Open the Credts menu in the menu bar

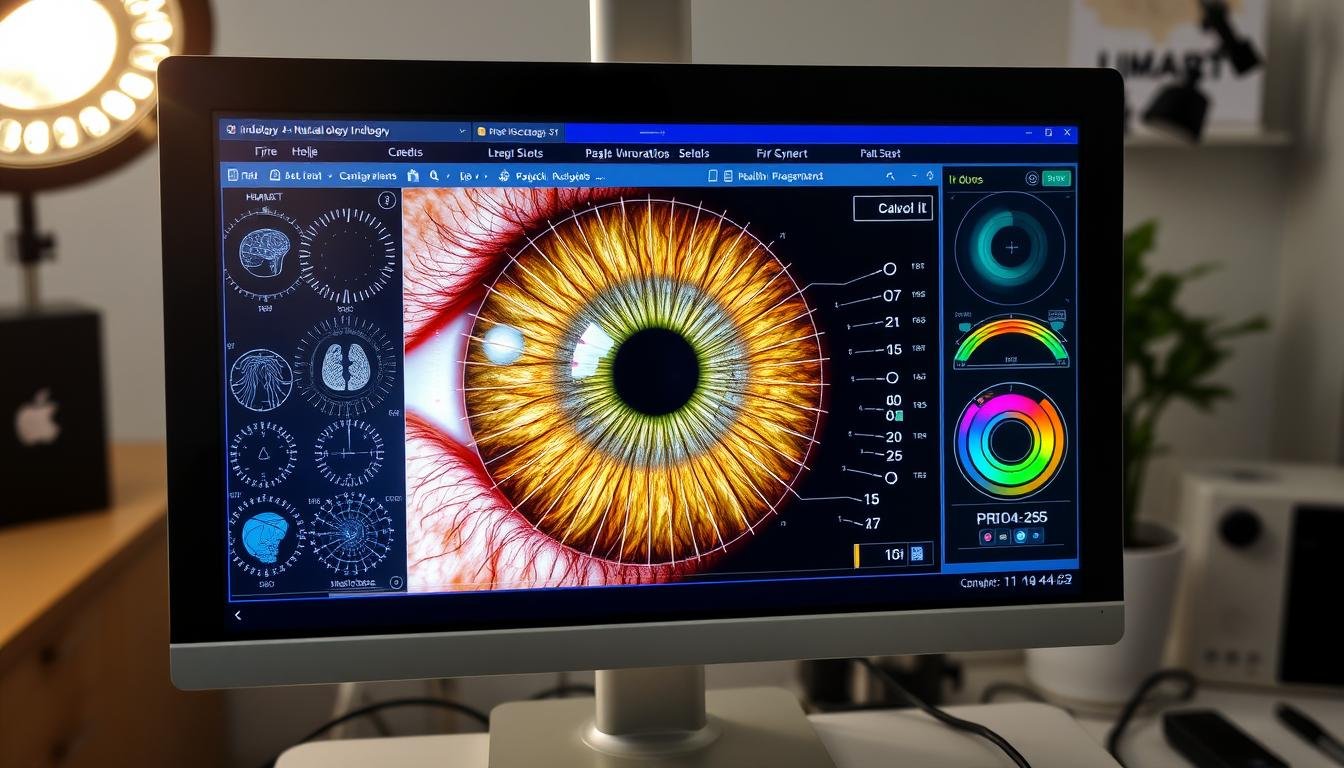pyautogui.click(x=405, y=153)
